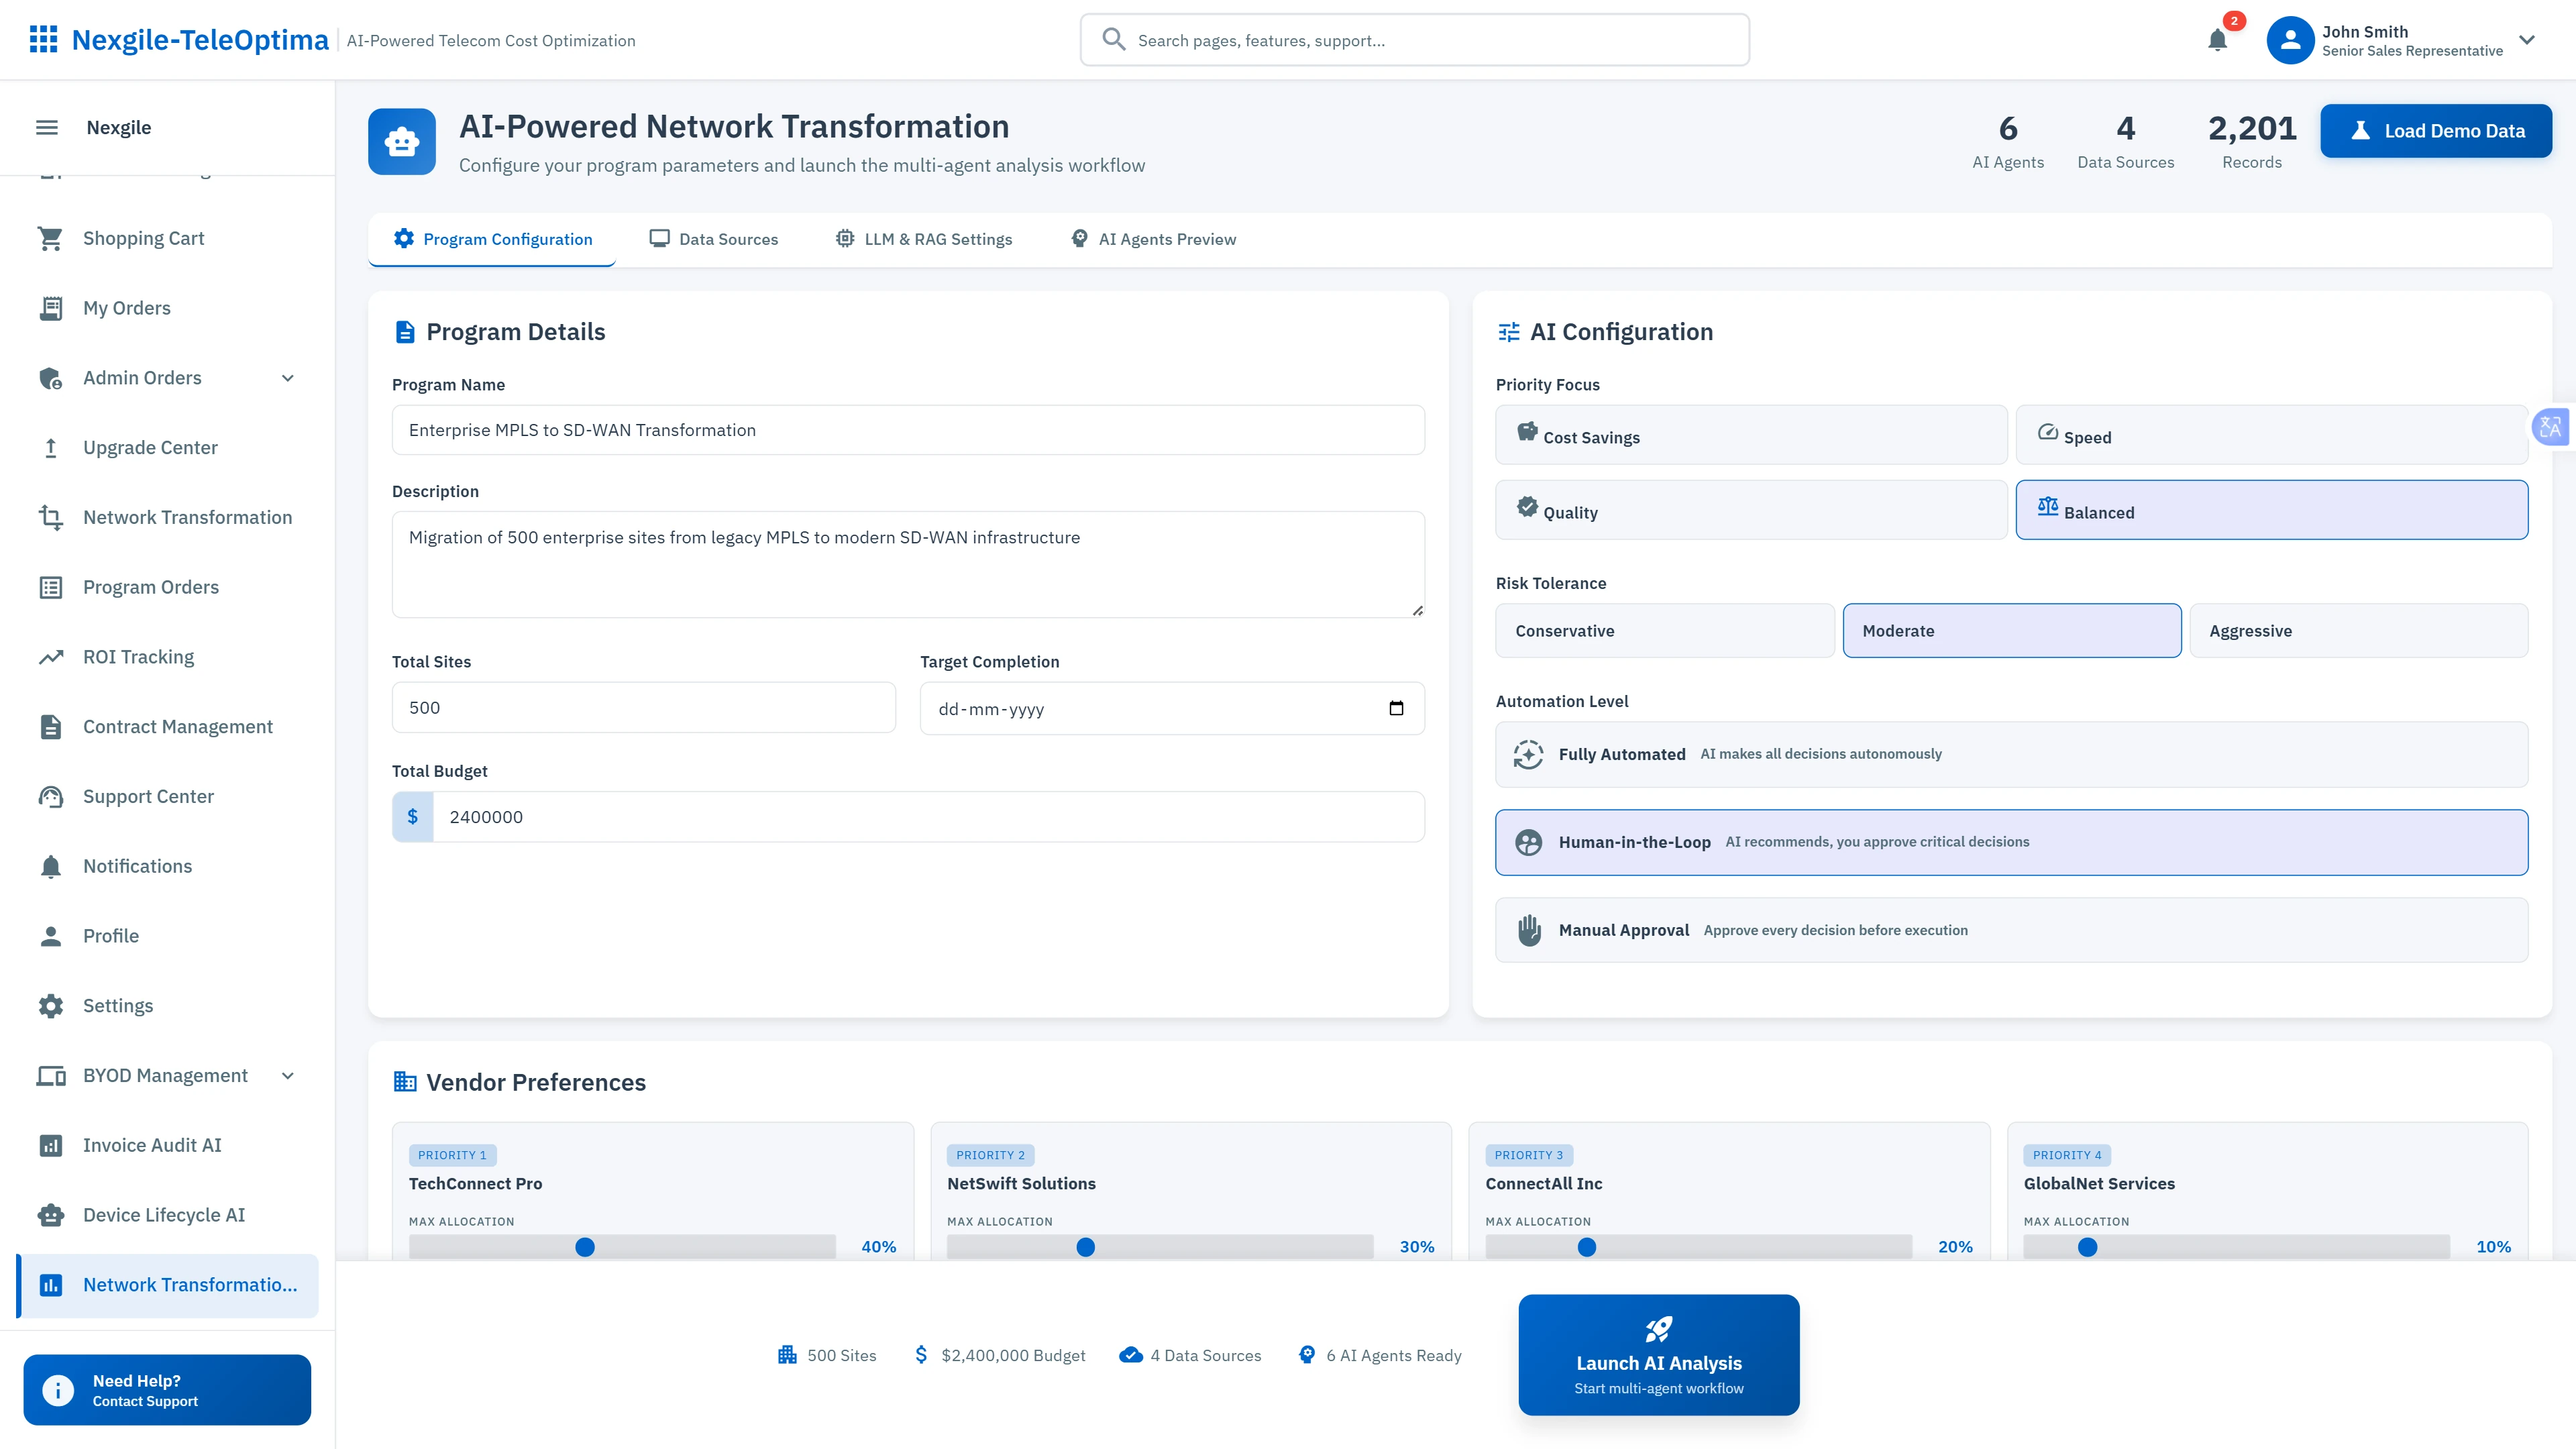This screenshot has width=2576, height=1449.
Task: Open the Shopping Cart section
Action: (143, 237)
